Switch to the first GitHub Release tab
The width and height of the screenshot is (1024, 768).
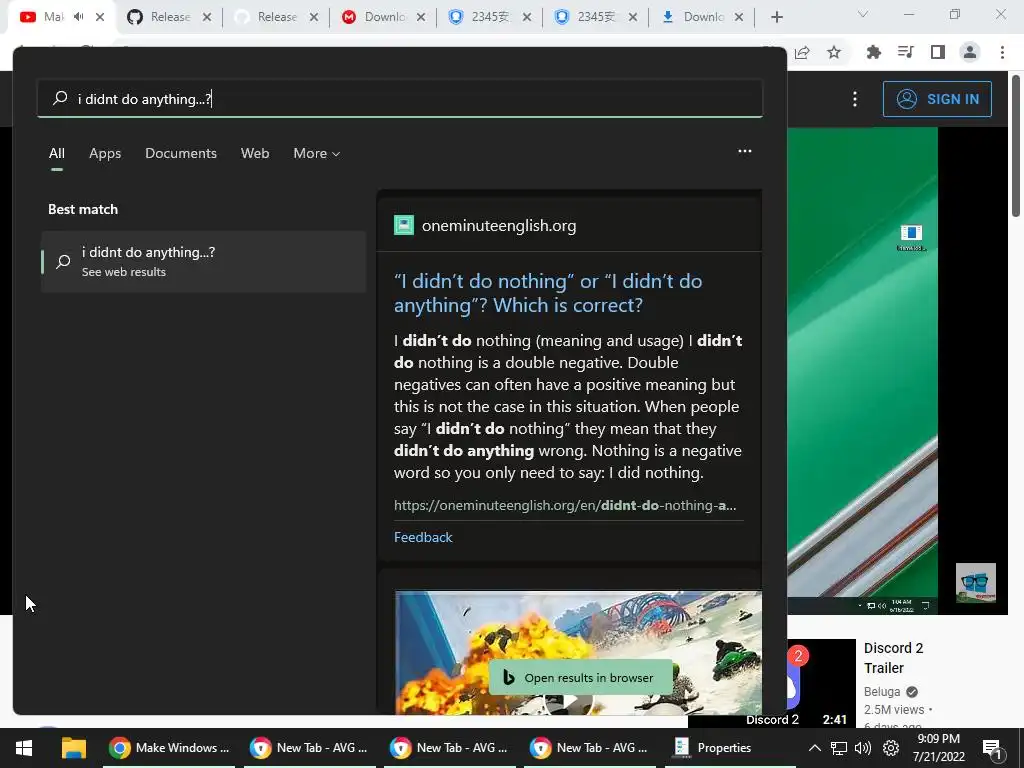[x=170, y=17]
